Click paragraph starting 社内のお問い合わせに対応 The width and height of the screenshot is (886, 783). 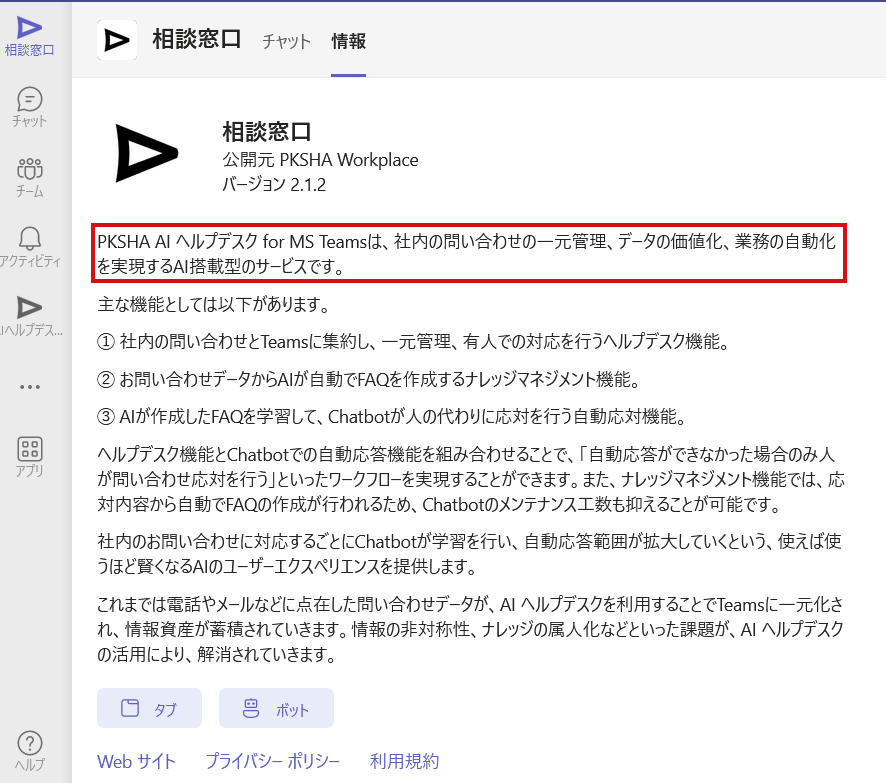pyautogui.click(x=470, y=554)
